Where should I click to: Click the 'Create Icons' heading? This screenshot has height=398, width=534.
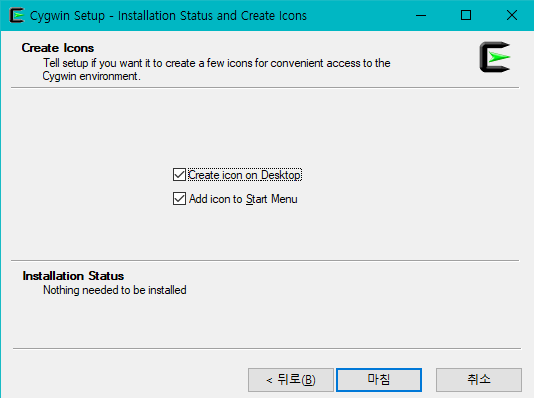58,48
